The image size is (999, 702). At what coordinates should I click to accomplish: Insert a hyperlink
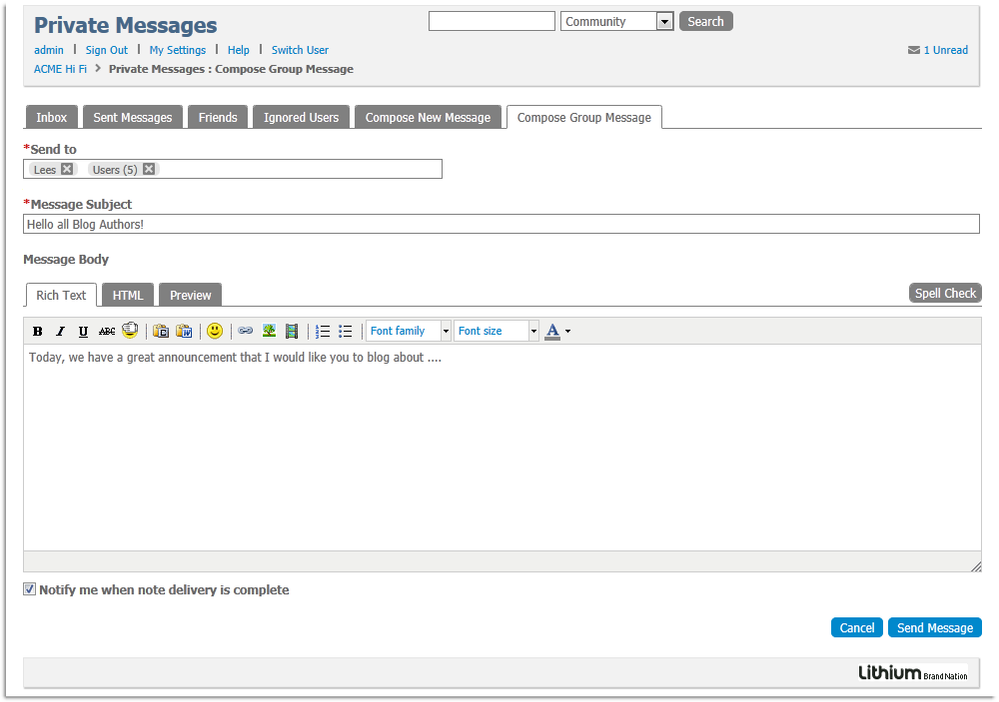[x=245, y=331]
